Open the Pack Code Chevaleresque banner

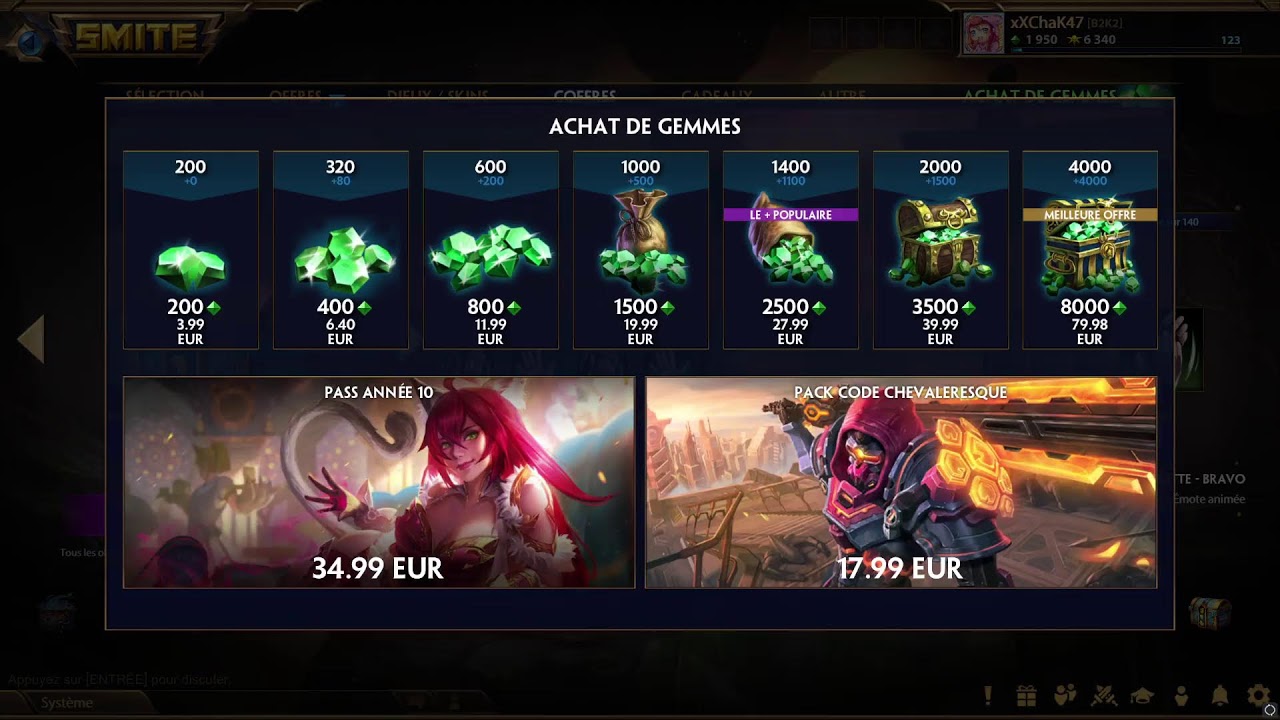pos(901,482)
